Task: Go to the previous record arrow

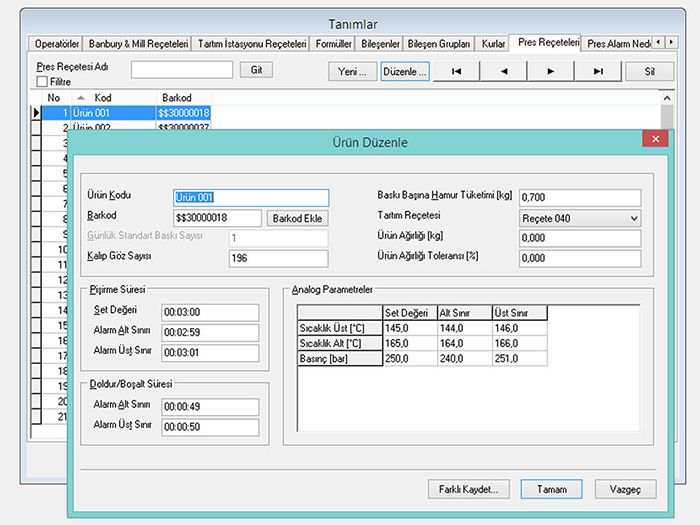Action: 504,71
